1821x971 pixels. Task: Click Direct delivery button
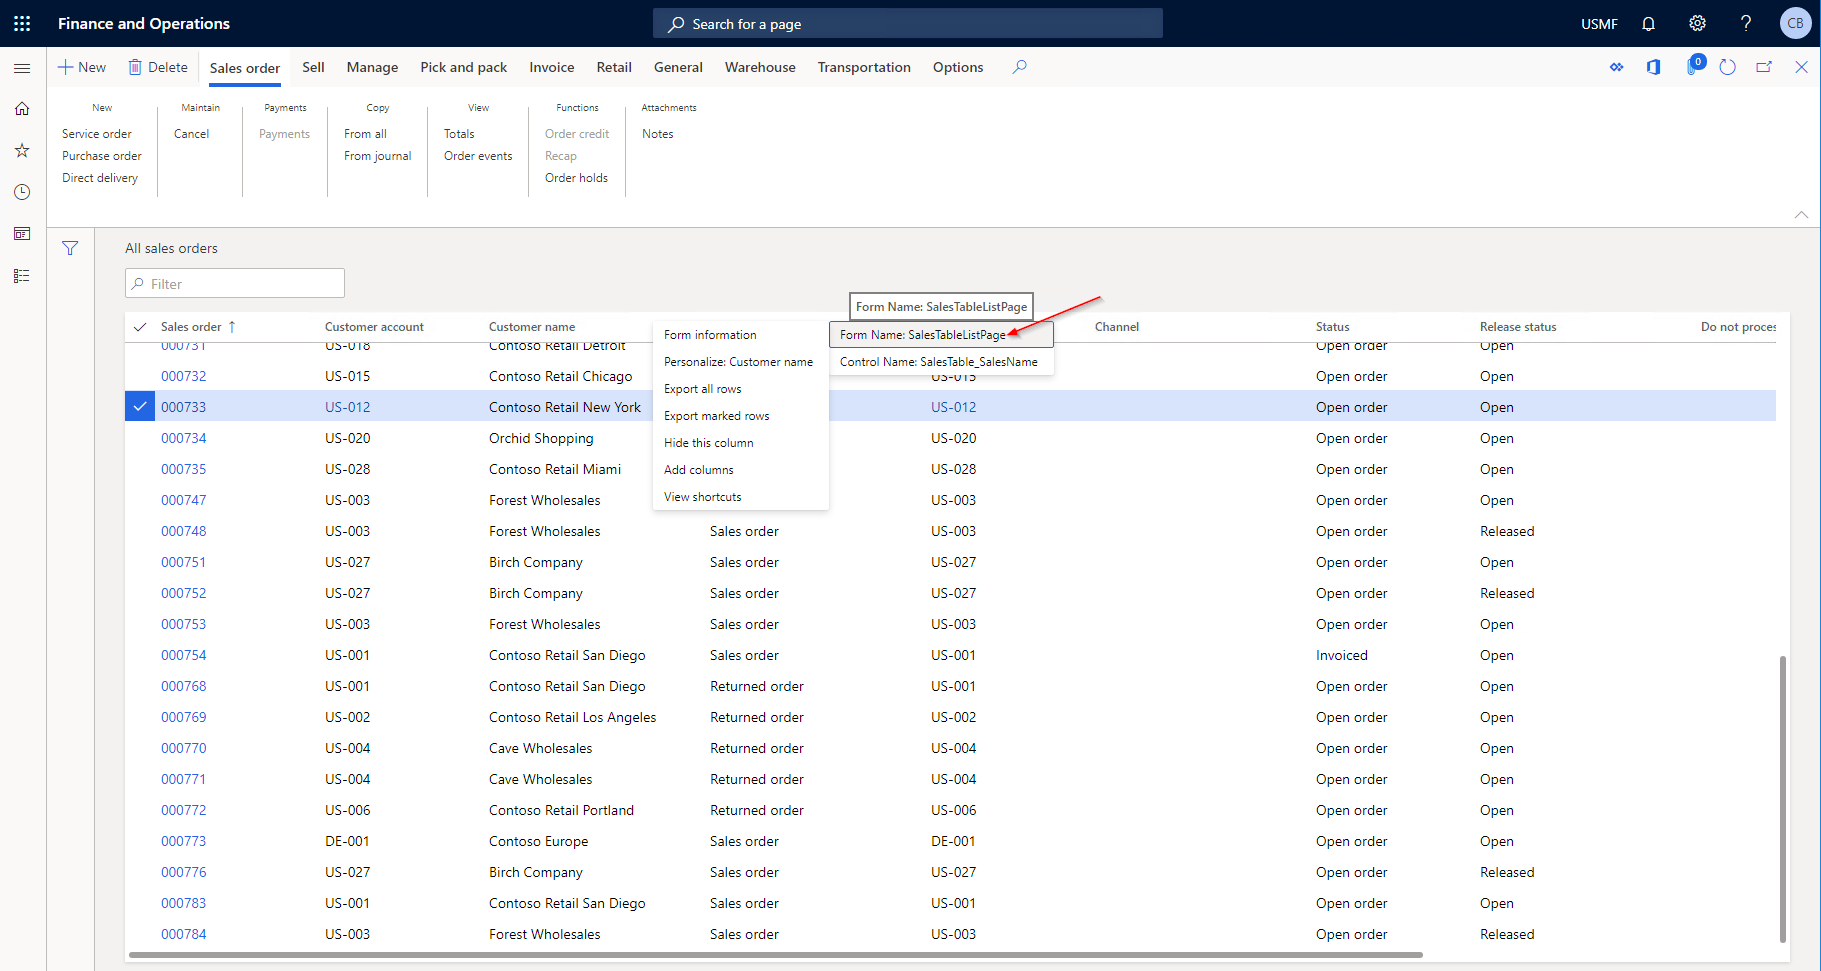[100, 178]
